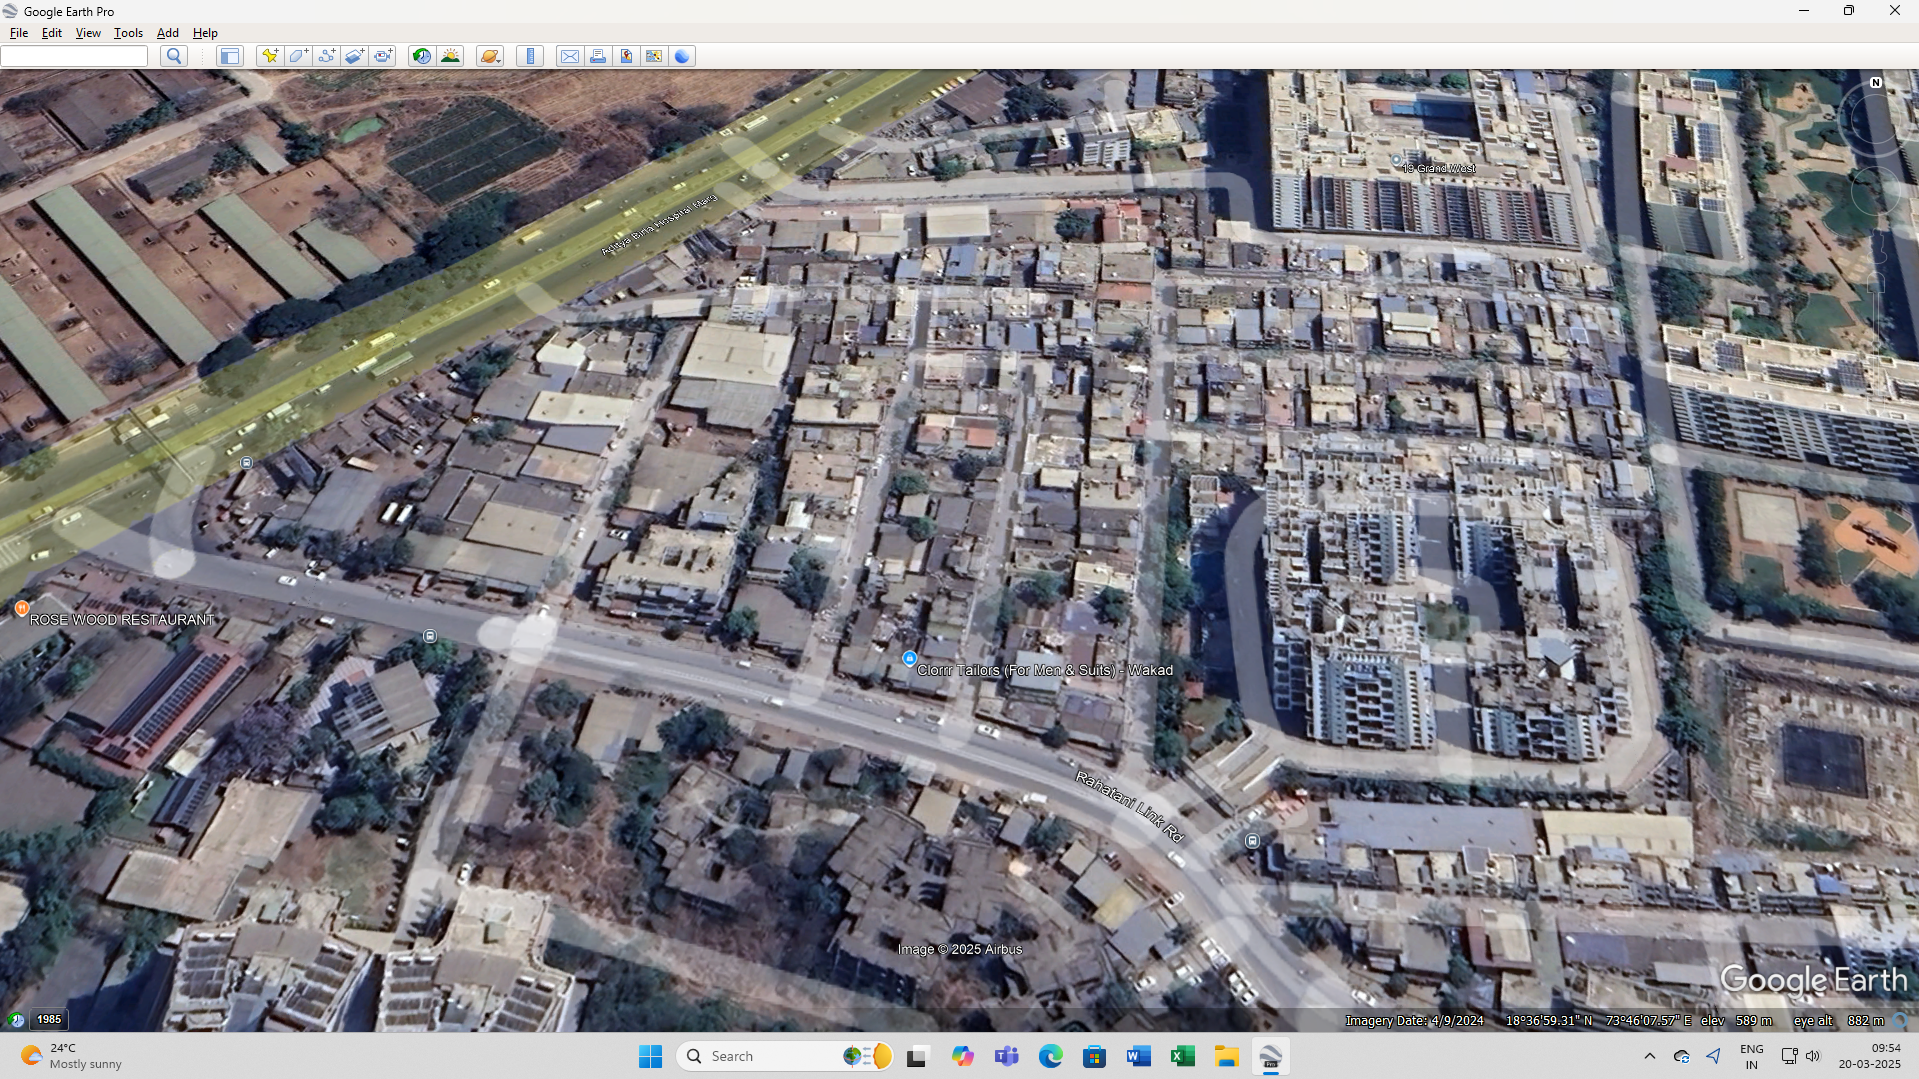1919x1079 pixels.
Task: Click the Save Image toolbar icon
Action: coord(654,56)
